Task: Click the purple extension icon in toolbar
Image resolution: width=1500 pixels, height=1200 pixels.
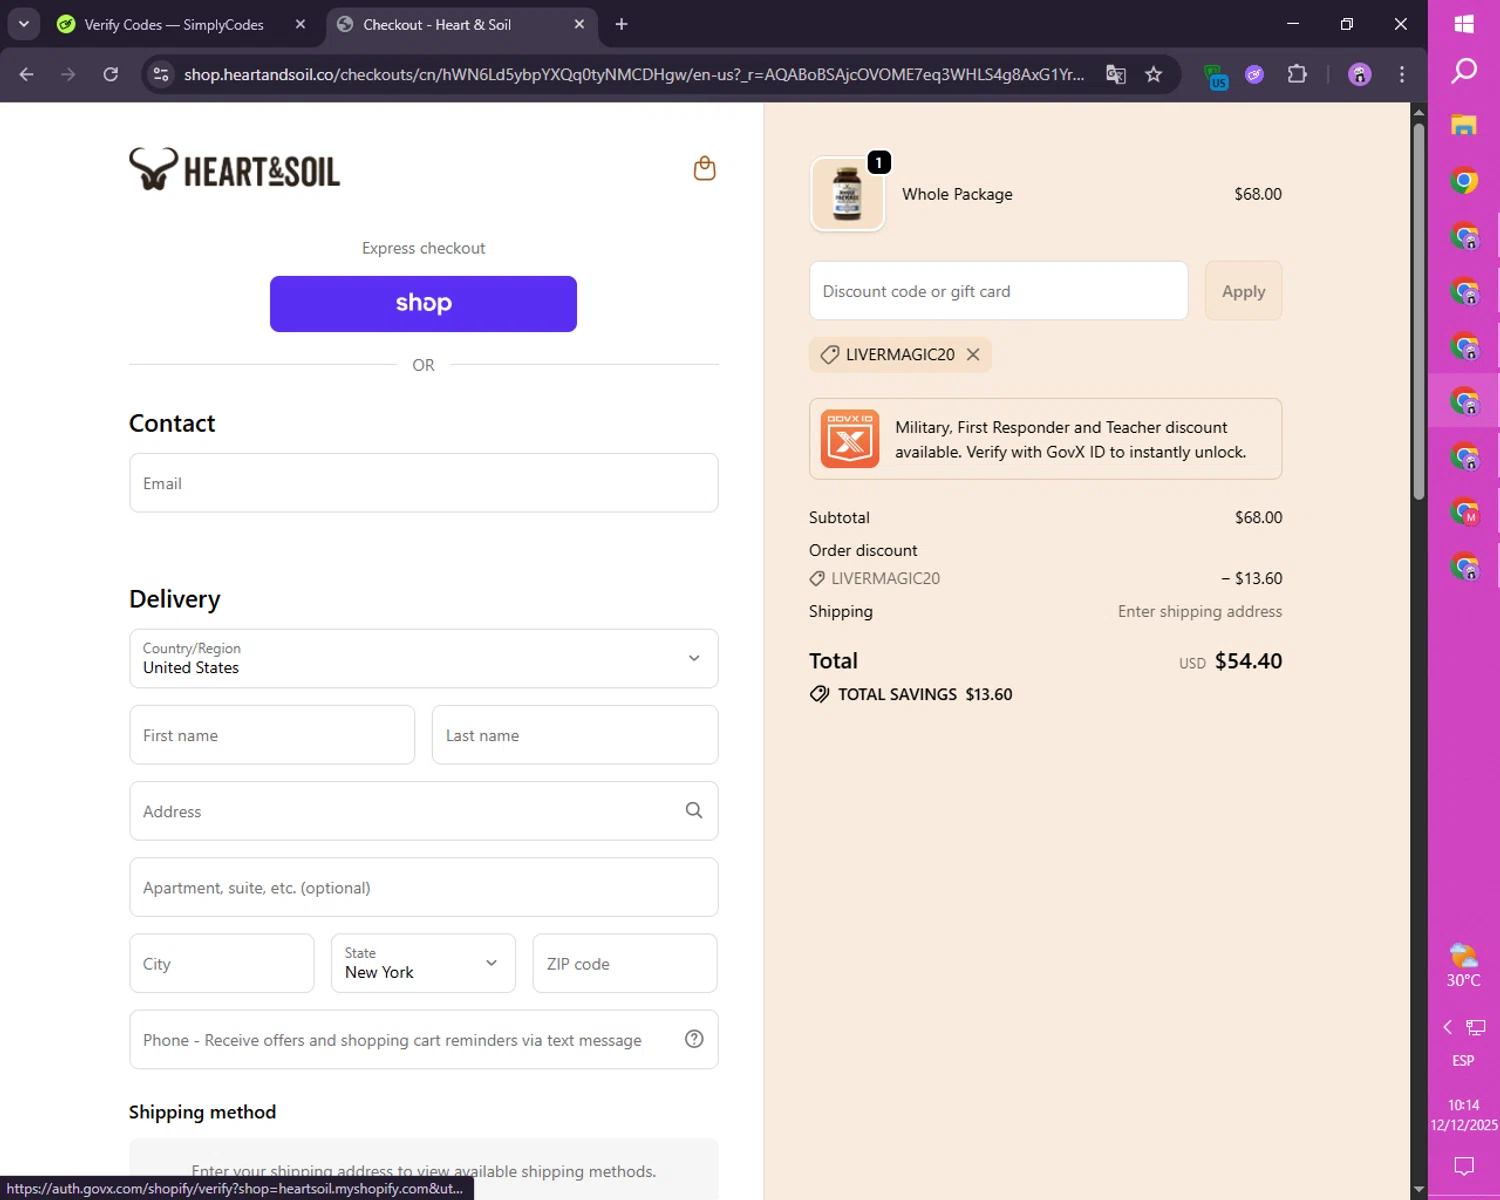Action: coord(1254,74)
